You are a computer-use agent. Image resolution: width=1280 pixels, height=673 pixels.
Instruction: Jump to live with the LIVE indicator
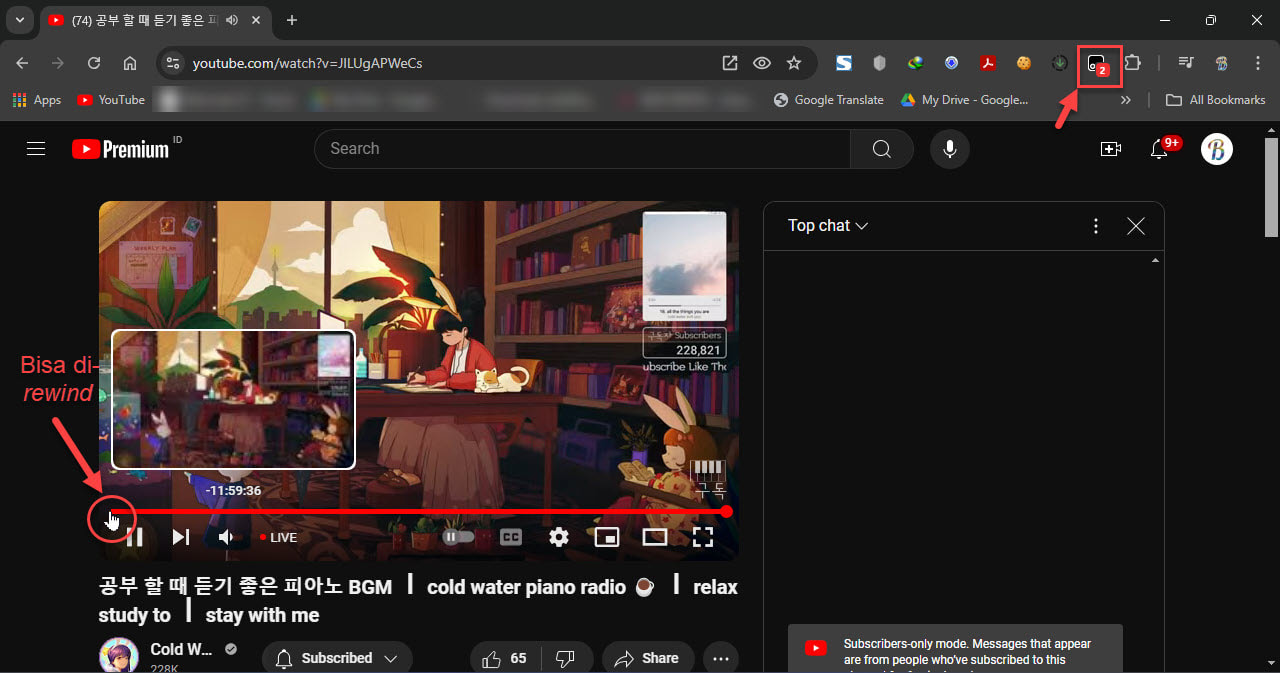(x=279, y=537)
